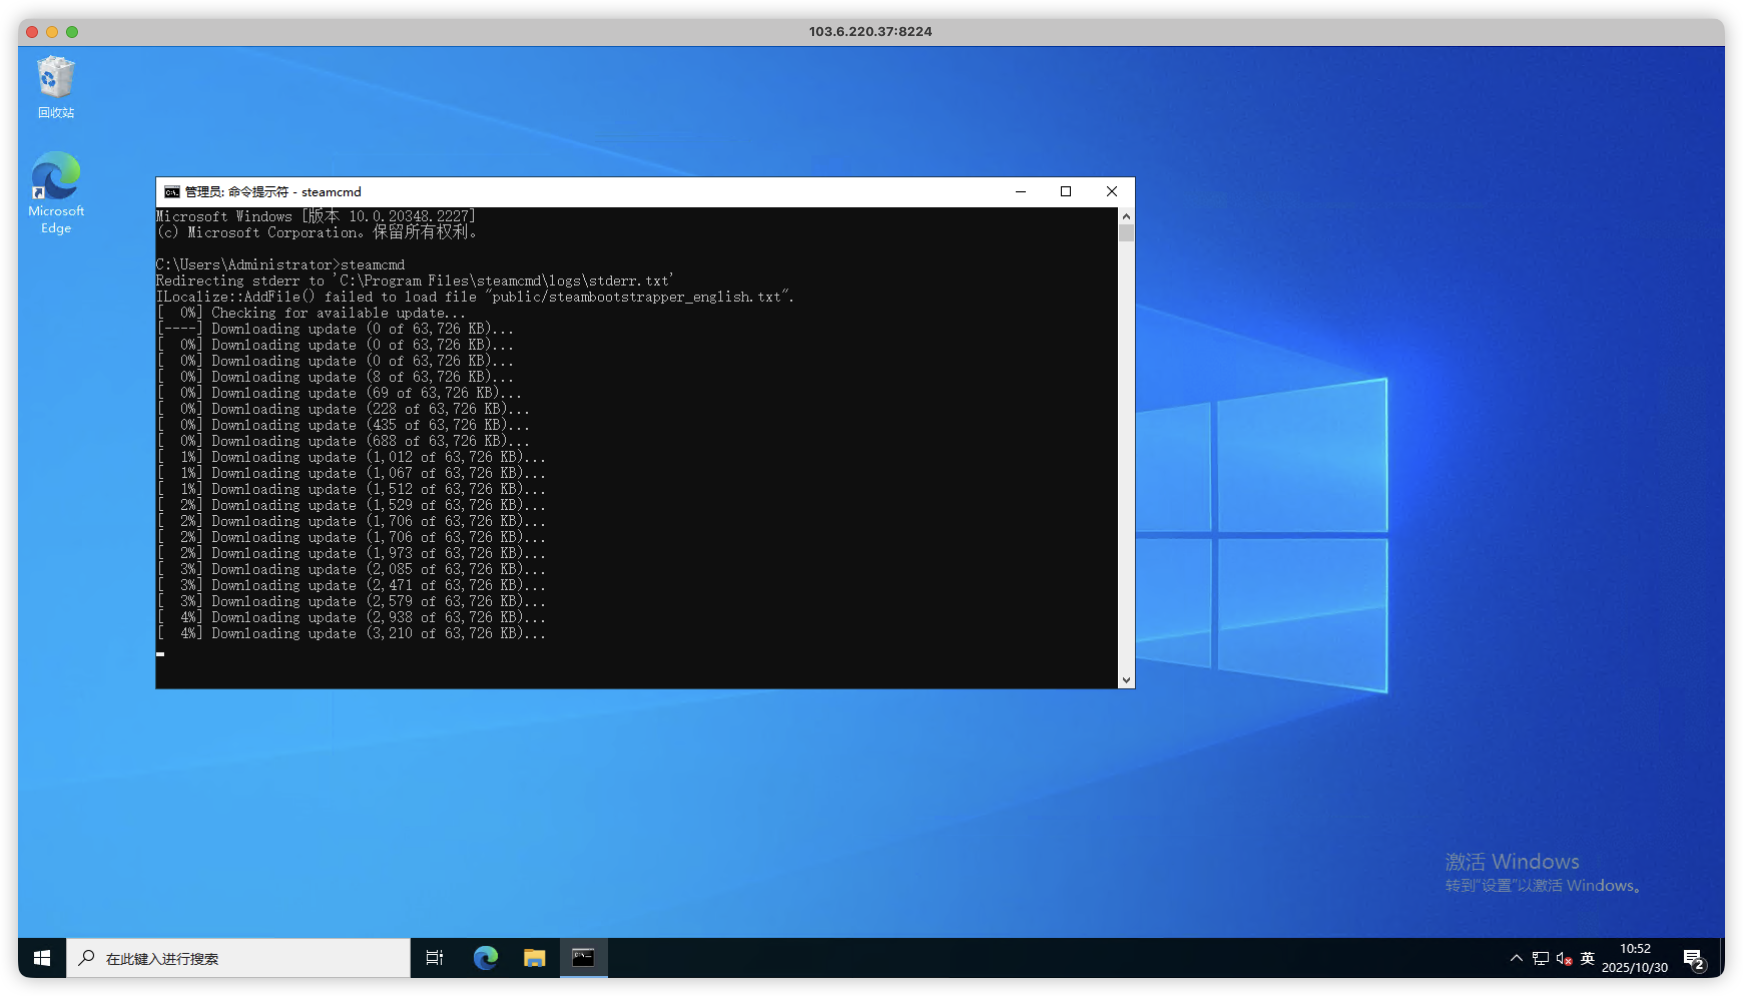
Task: Click the taskbar search box
Action: [240, 958]
